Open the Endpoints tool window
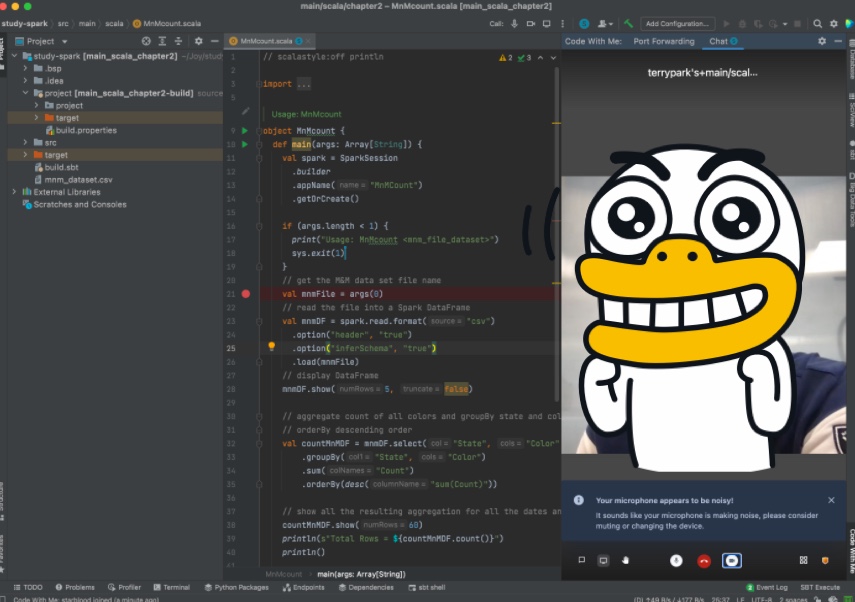 [x=304, y=587]
